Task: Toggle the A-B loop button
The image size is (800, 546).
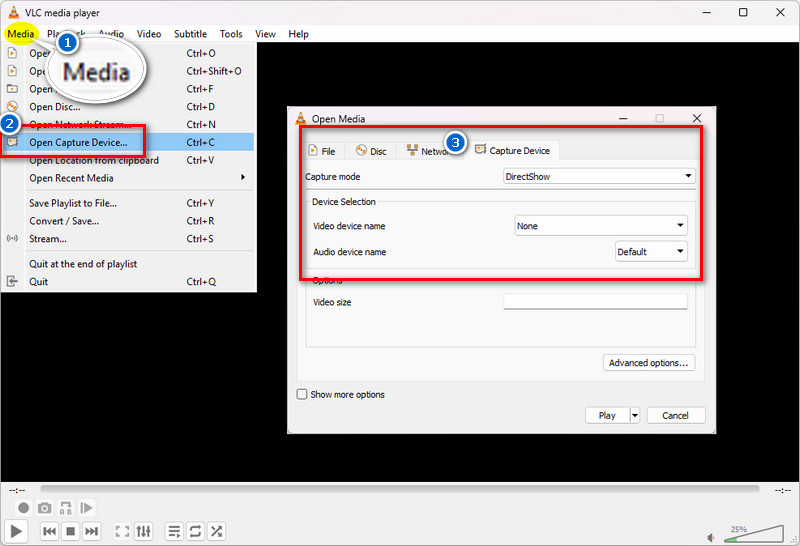Action: click(66, 508)
